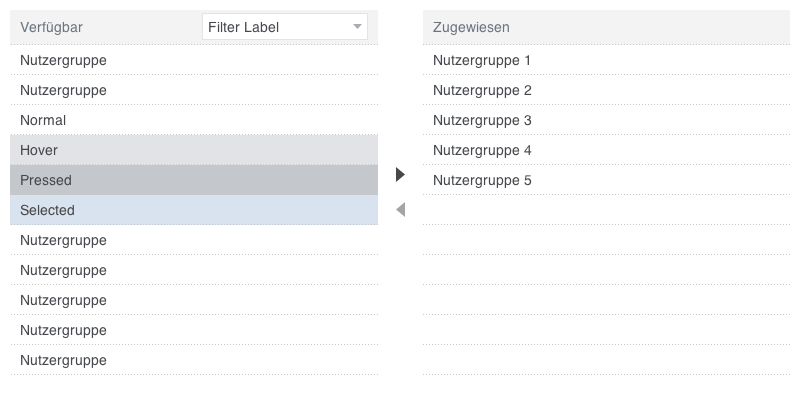Select the Normal list item
The image size is (800, 395).
pyautogui.click(x=194, y=120)
